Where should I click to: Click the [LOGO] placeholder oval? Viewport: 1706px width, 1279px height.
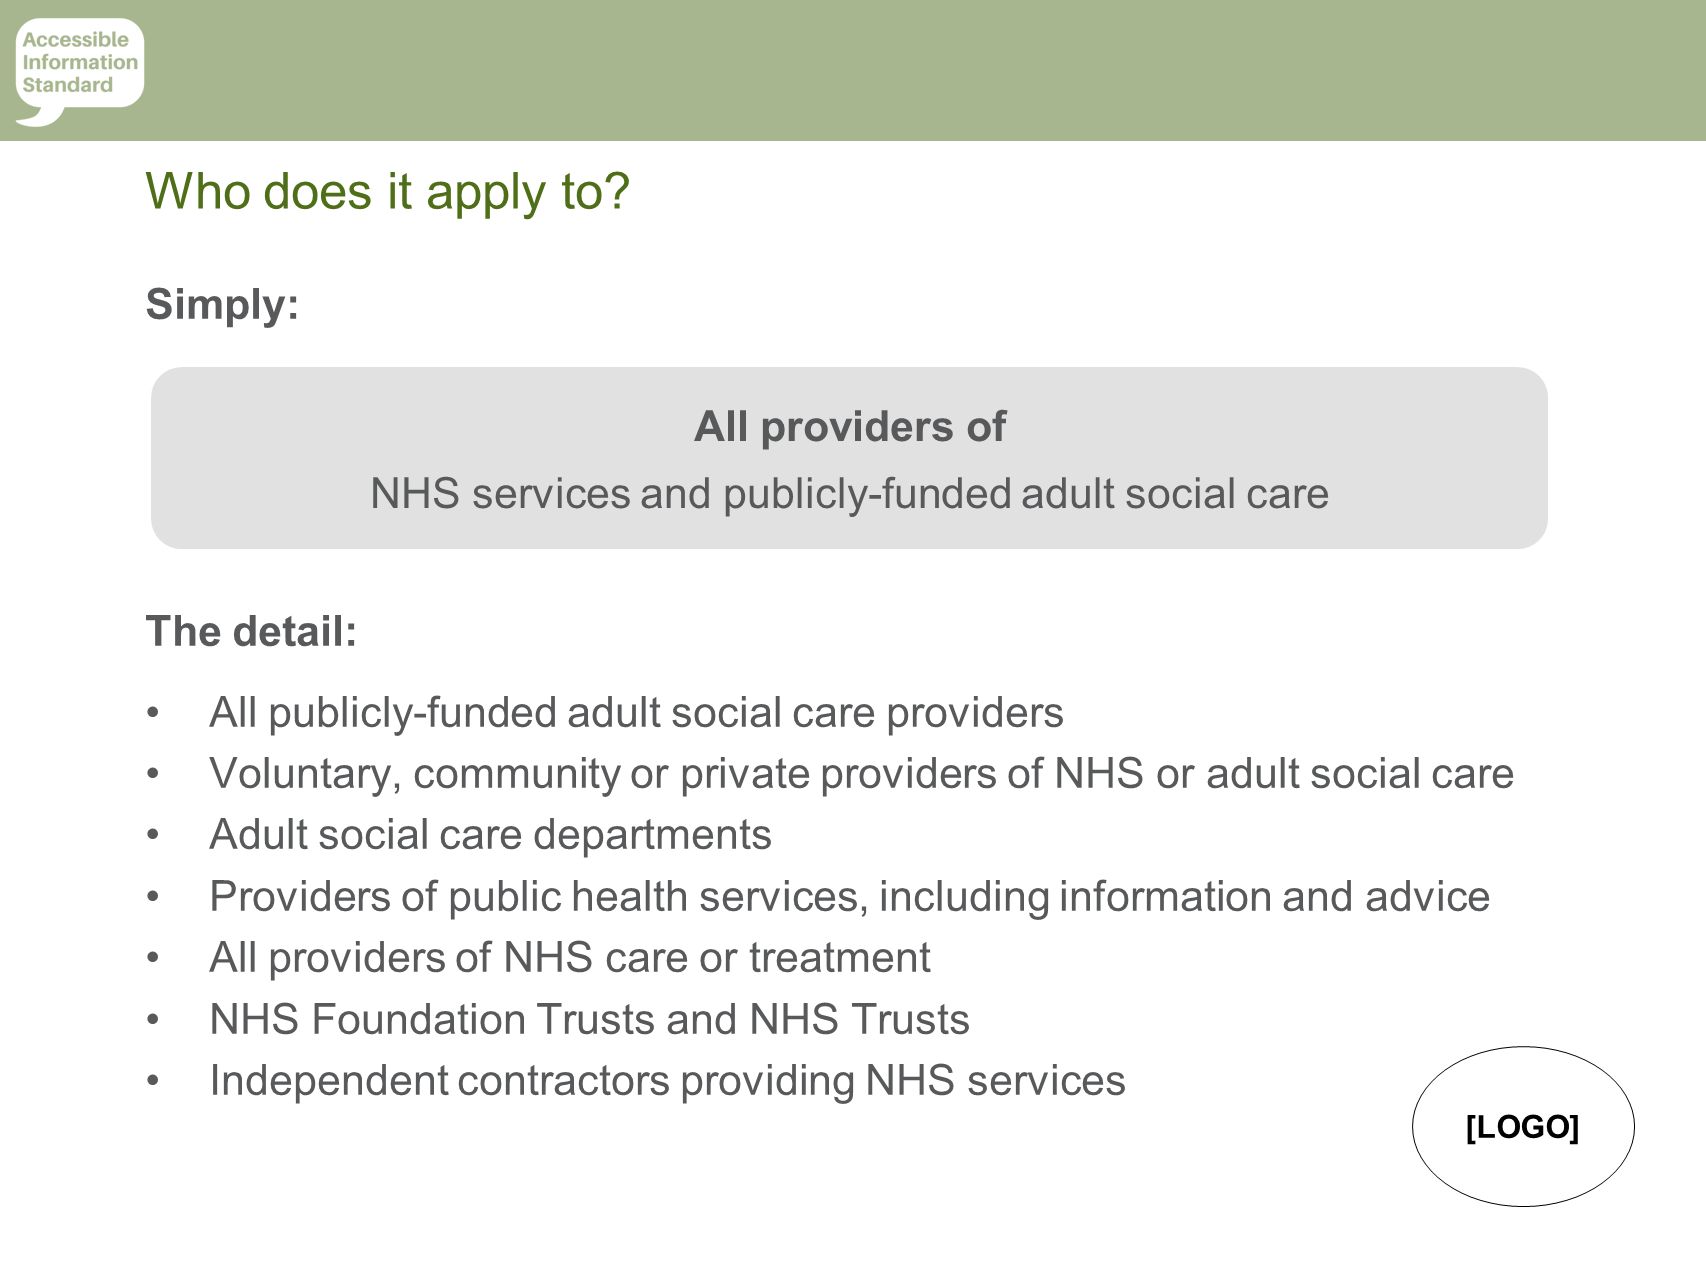pyautogui.click(x=1523, y=1126)
